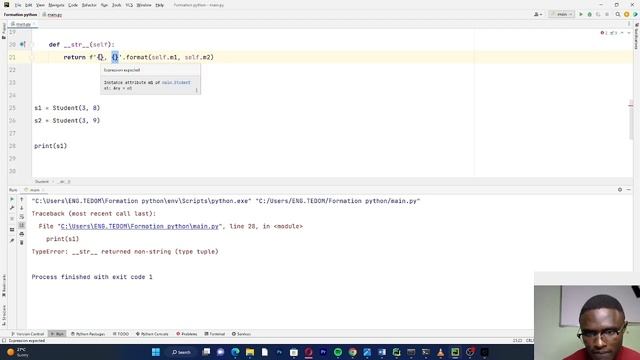Run the main configuration with green play button
Viewport: 640px width, 360px height.
(x=581, y=14)
